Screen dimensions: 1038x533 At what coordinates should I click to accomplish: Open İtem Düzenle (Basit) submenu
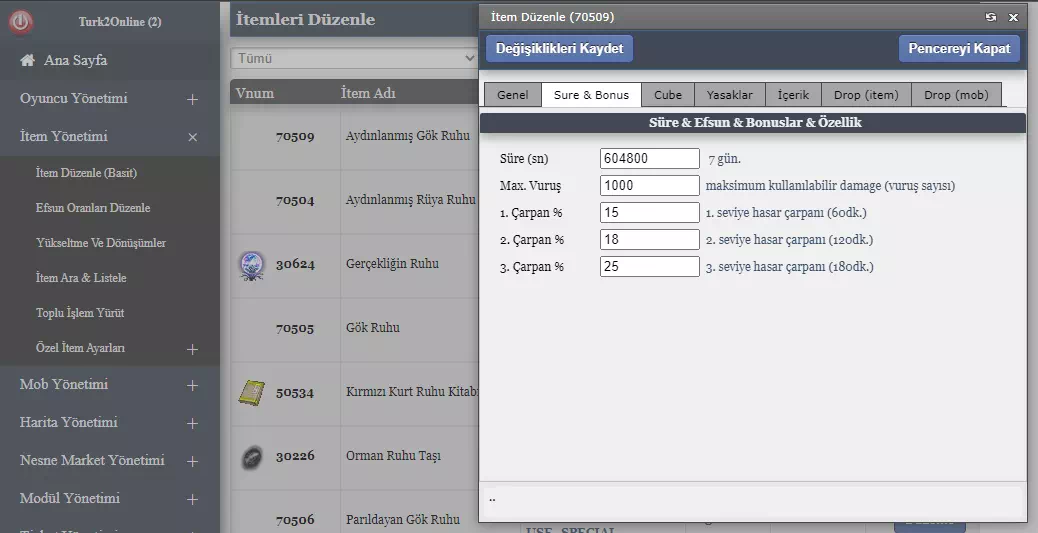click(86, 173)
